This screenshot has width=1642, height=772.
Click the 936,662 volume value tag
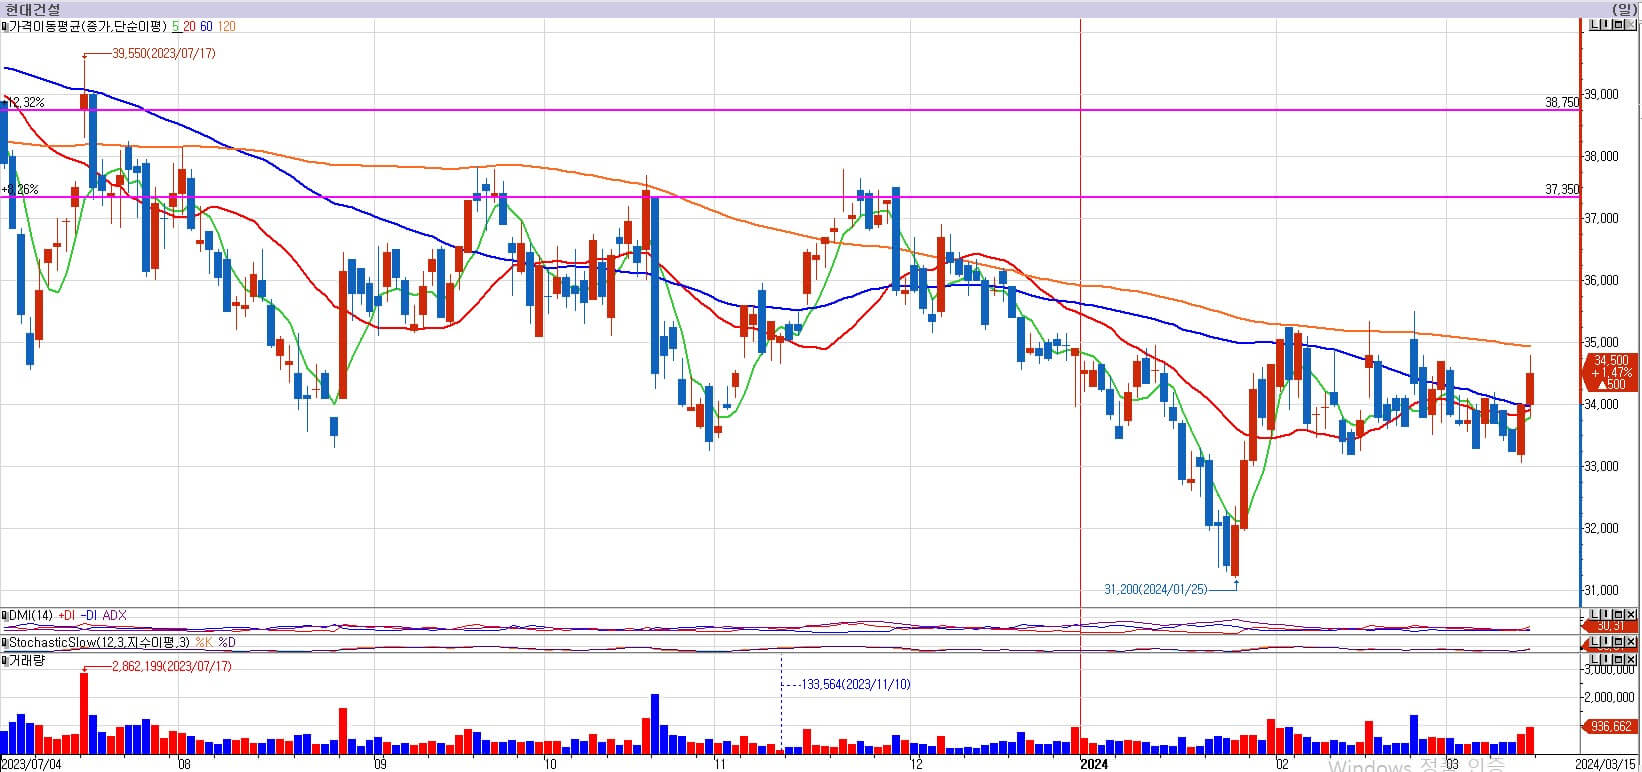[1612, 727]
